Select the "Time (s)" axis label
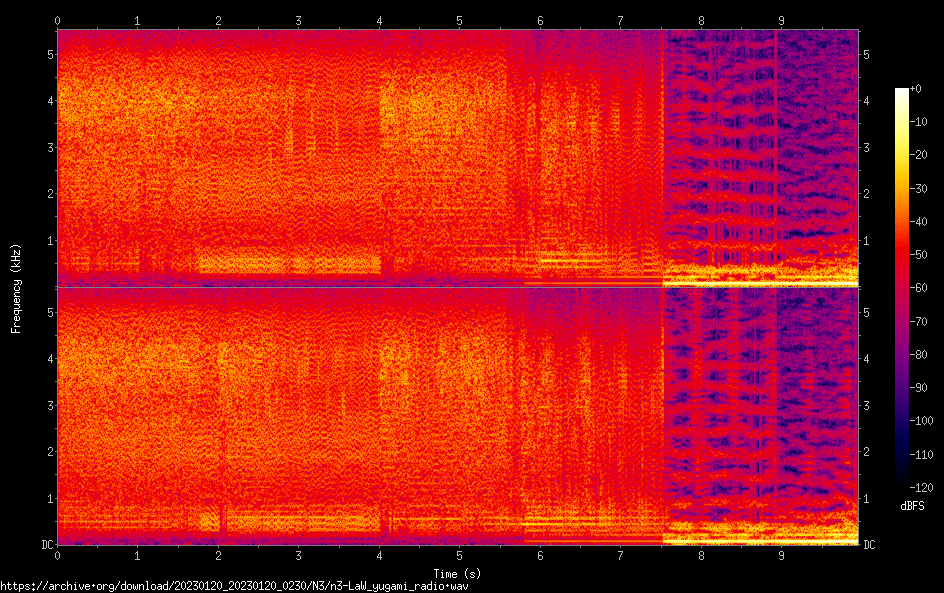Image resolution: width=944 pixels, height=593 pixels. (x=458, y=573)
